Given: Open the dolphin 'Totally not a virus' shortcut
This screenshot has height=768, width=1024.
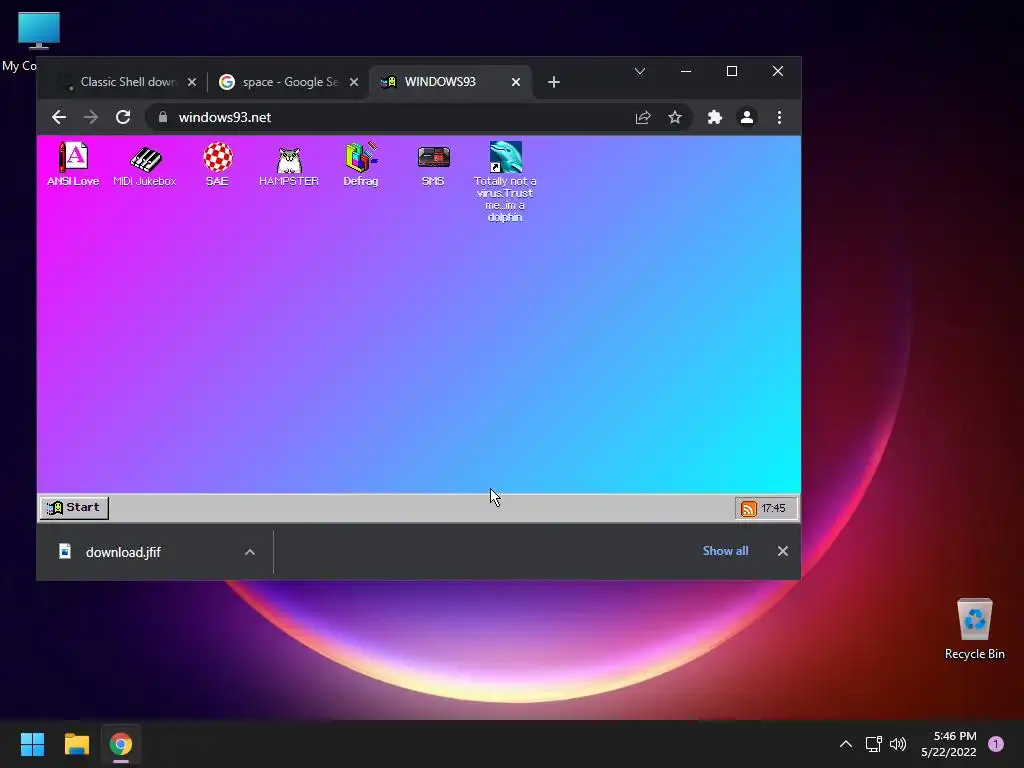Looking at the screenshot, I should click(x=505, y=181).
